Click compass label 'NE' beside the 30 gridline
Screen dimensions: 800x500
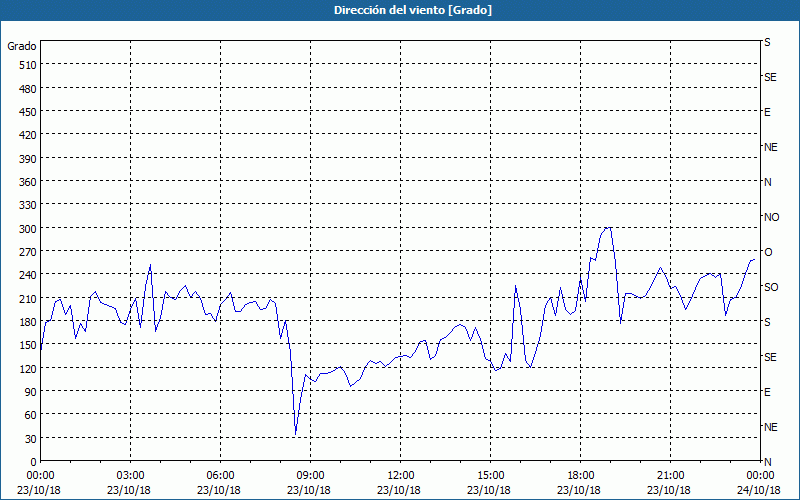[771, 427]
